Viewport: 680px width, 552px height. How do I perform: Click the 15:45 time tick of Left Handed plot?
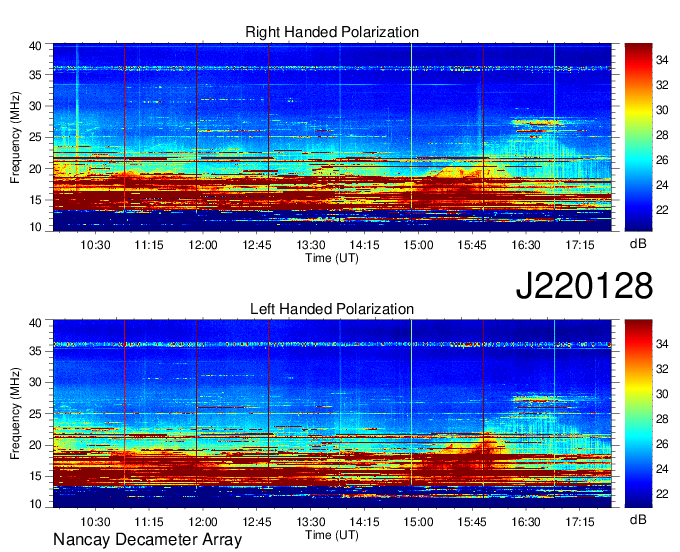472,522
